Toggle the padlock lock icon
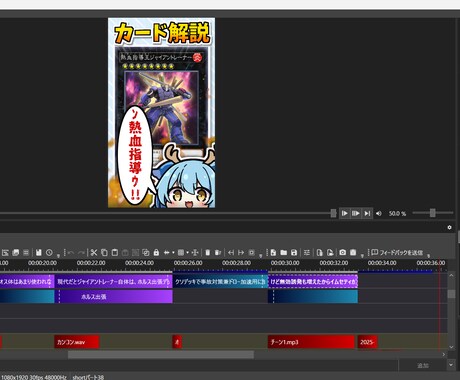The height and width of the screenshot is (380, 460). (x=156, y=253)
